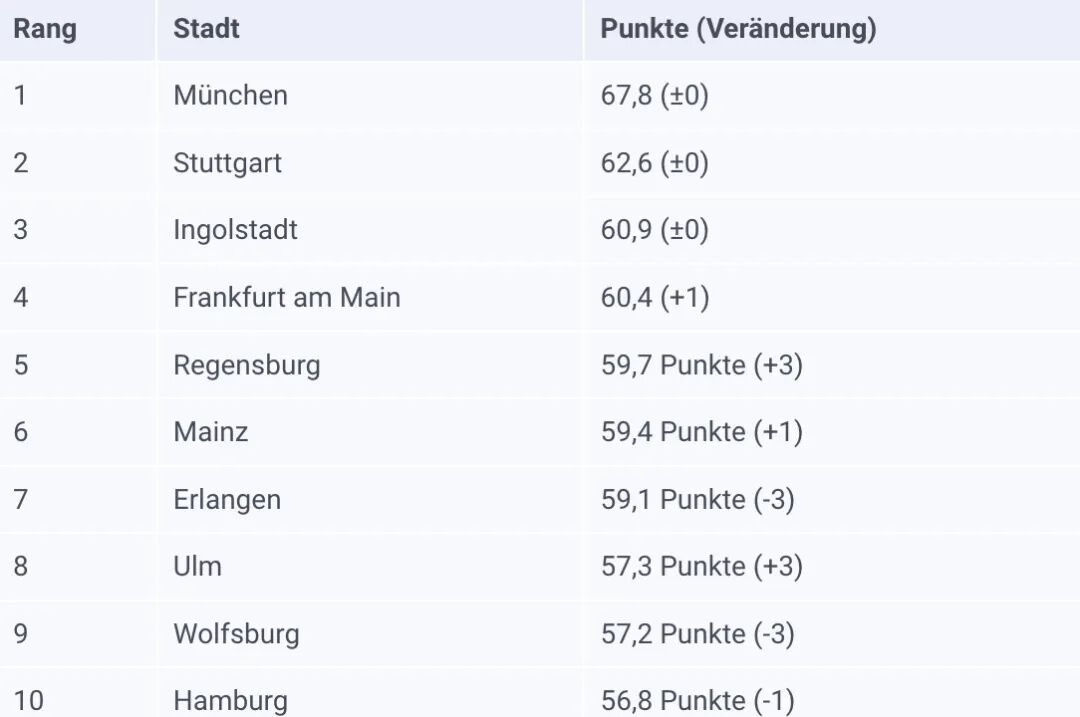The image size is (1080, 717).
Task: Select 59,7 Punkte (+3) value
Action: coord(701,365)
